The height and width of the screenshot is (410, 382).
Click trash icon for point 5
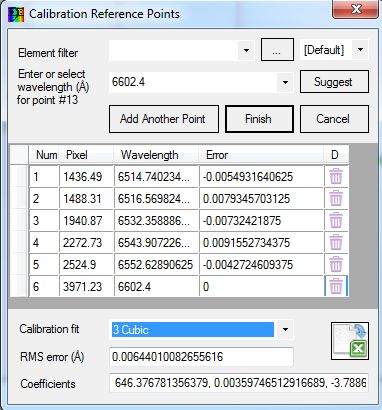[x=336, y=265]
